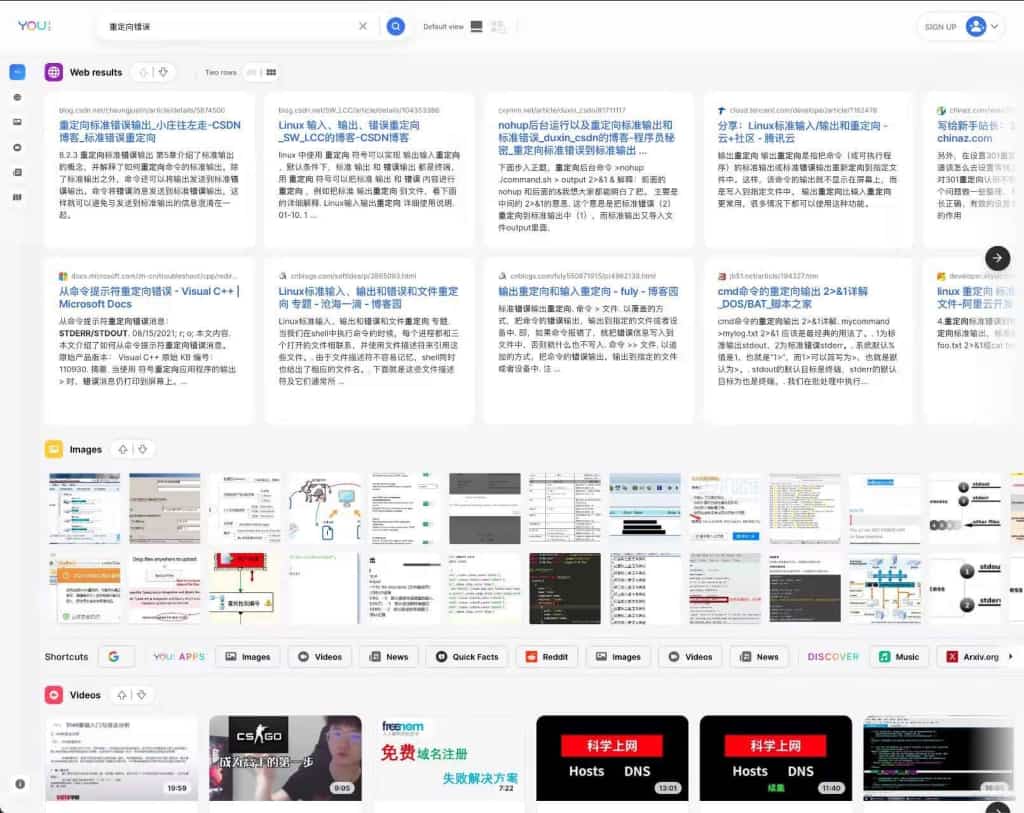Screen dimensions: 1024x813
Task: Toggle the Two rows layout option
Action: point(220,71)
